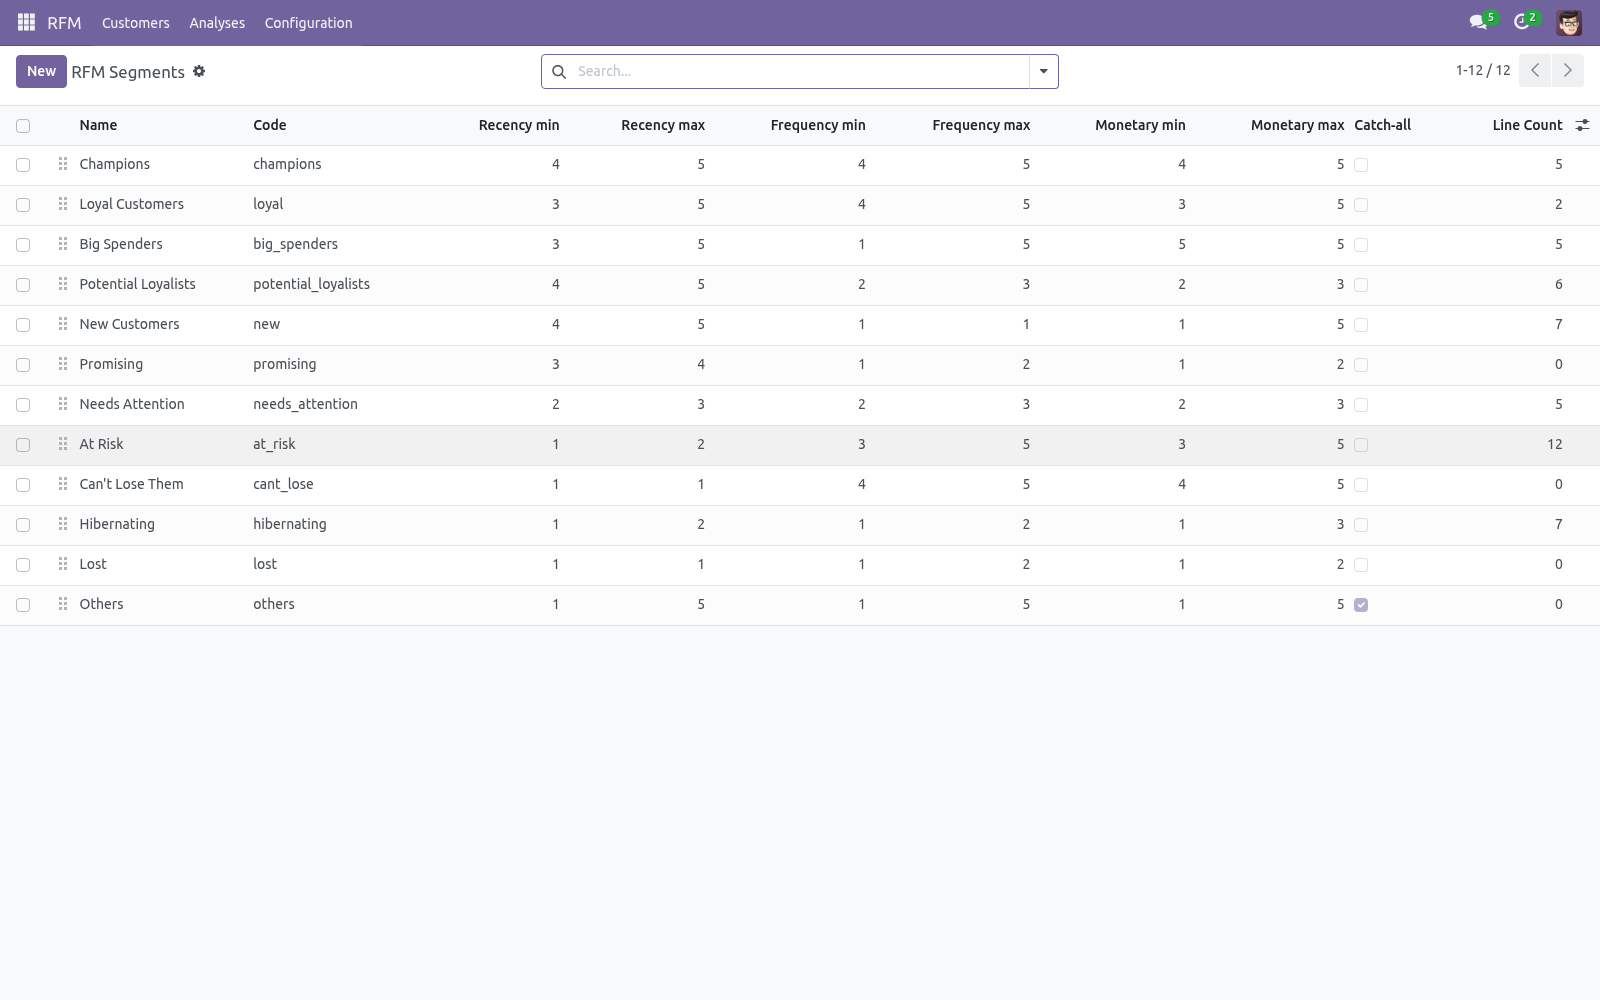Click the gear icon beside RFM Segments
The width and height of the screenshot is (1600, 1000).
pos(199,71)
